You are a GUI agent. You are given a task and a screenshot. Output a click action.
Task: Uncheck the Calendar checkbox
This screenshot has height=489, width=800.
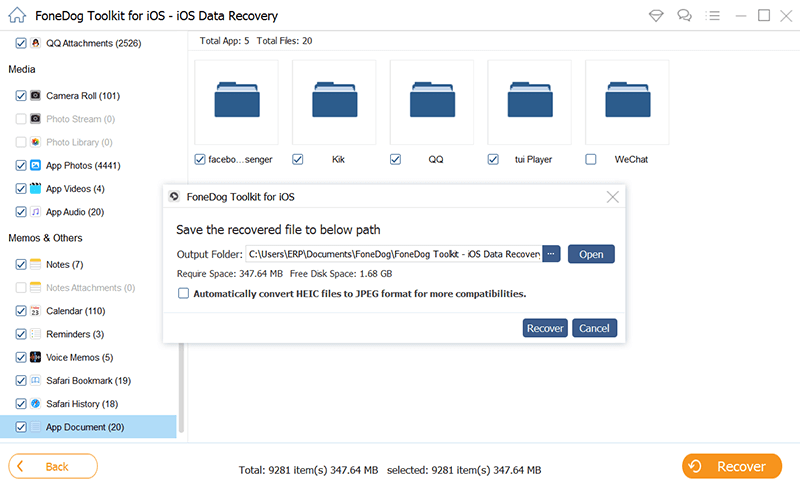(21, 311)
